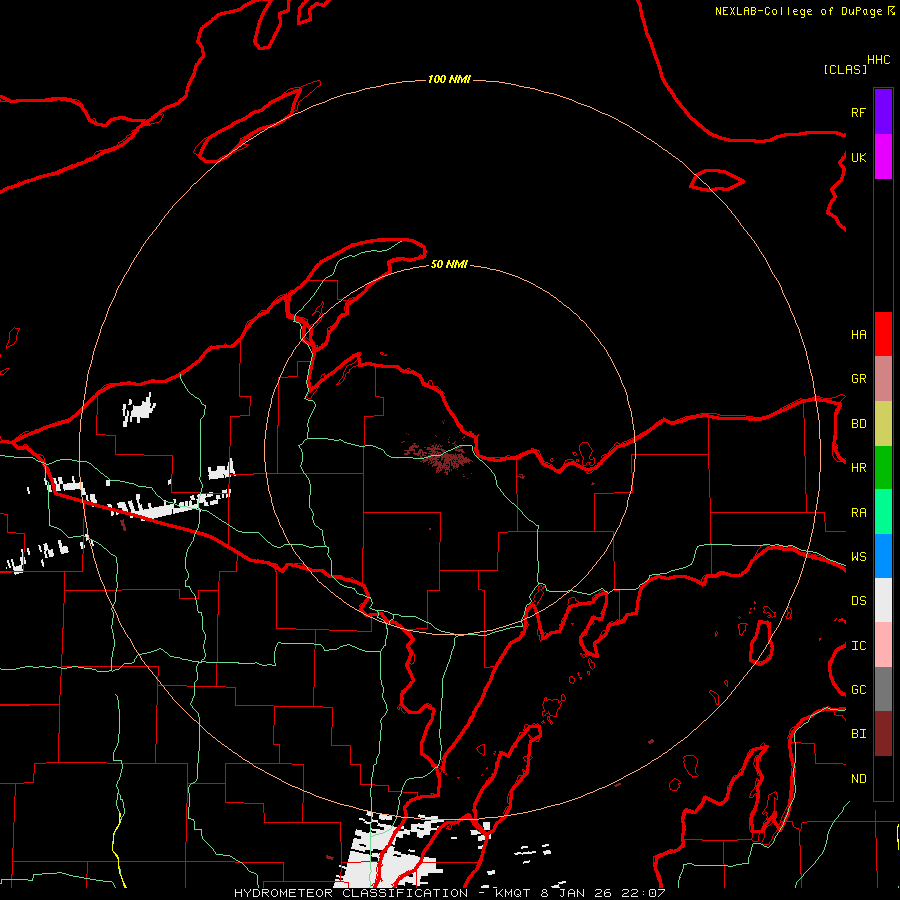Image resolution: width=900 pixels, height=900 pixels.
Task: Click the 100 NMI range ring label
Action: (x=449, y=79)
